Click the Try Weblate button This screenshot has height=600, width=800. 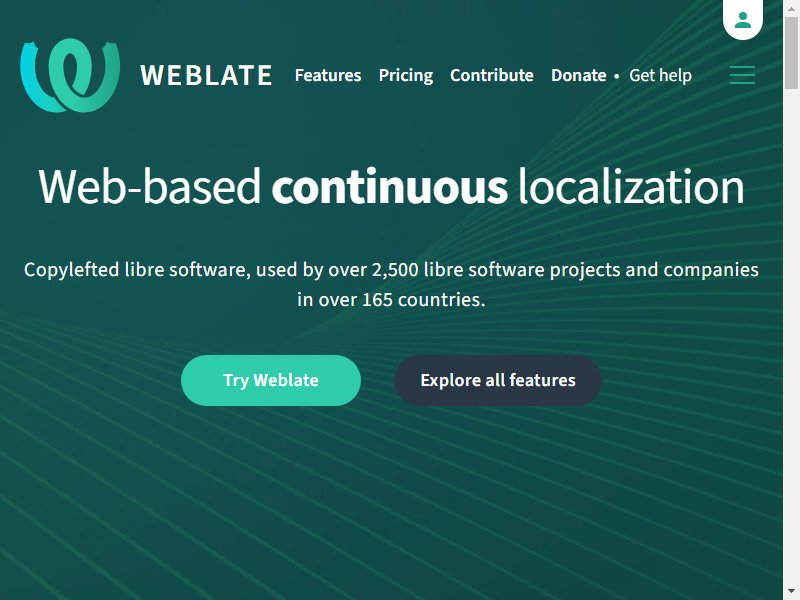[271, 380]
